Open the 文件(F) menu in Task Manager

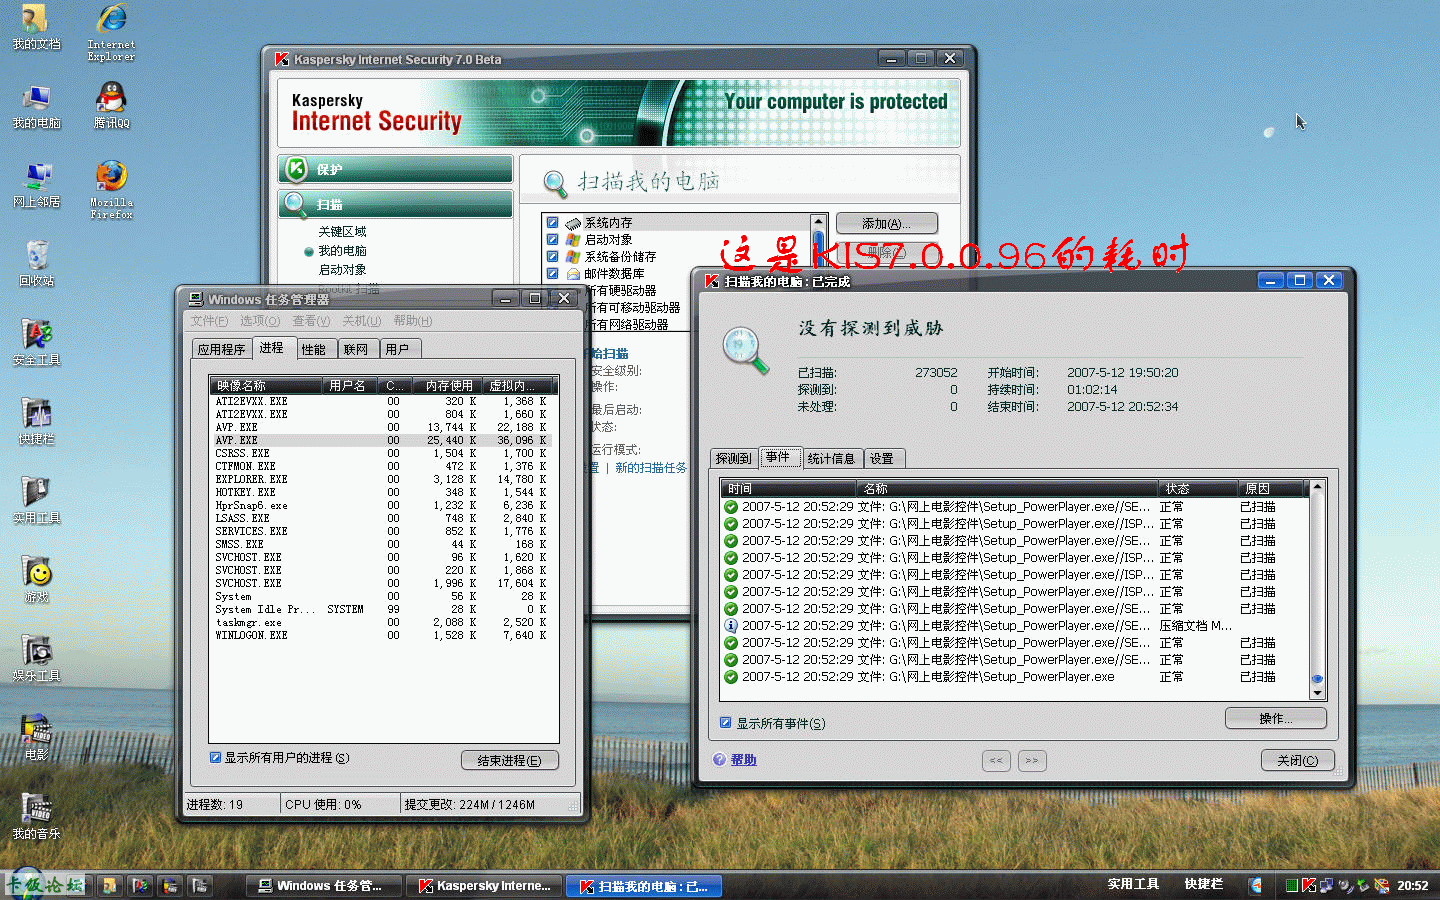tap(209, 321)
